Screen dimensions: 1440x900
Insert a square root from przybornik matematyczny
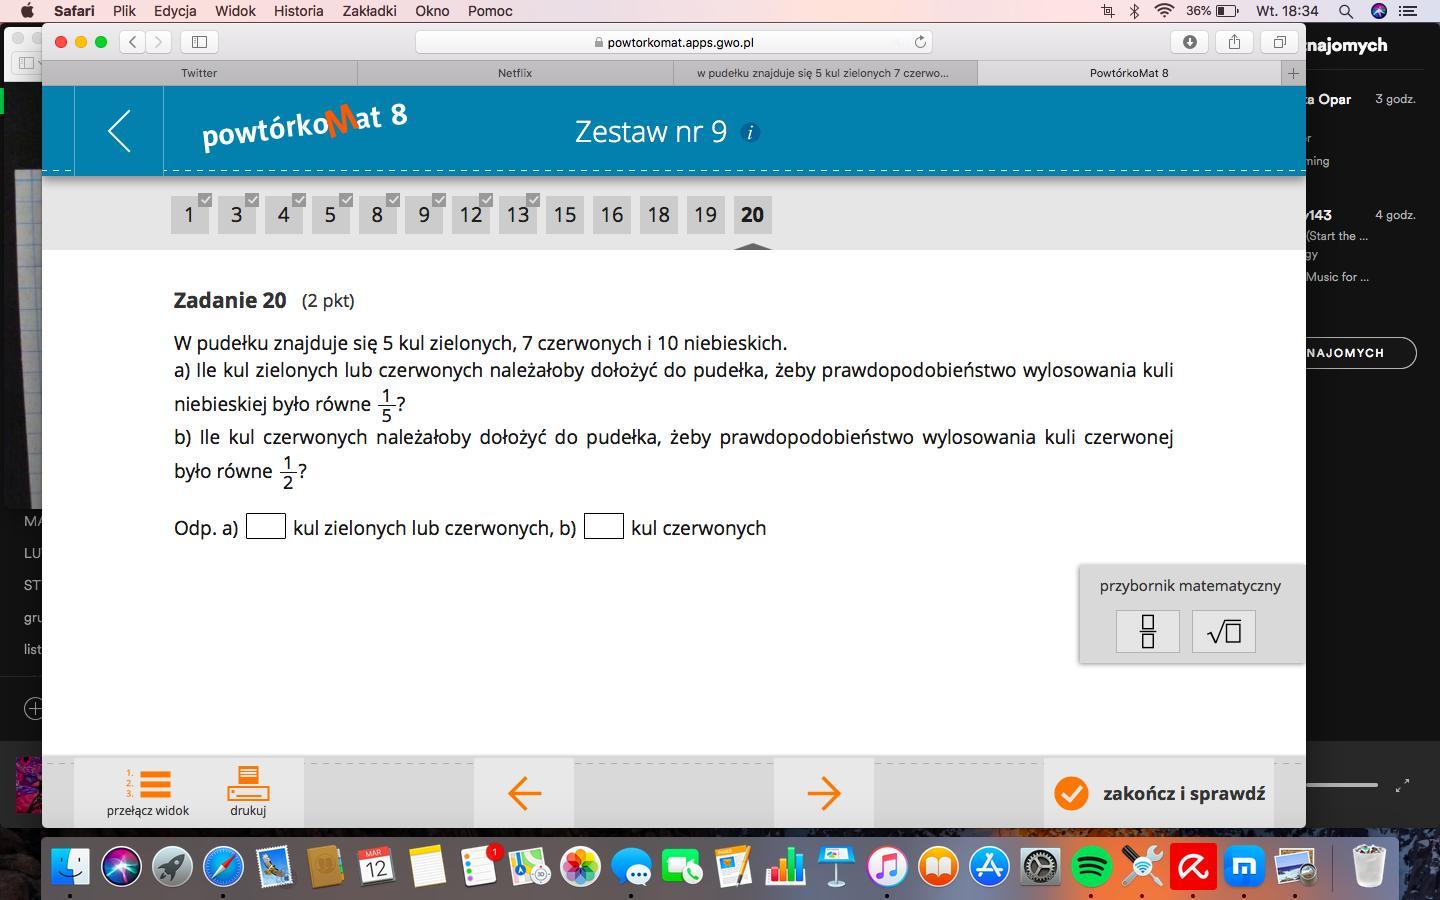1224,631
